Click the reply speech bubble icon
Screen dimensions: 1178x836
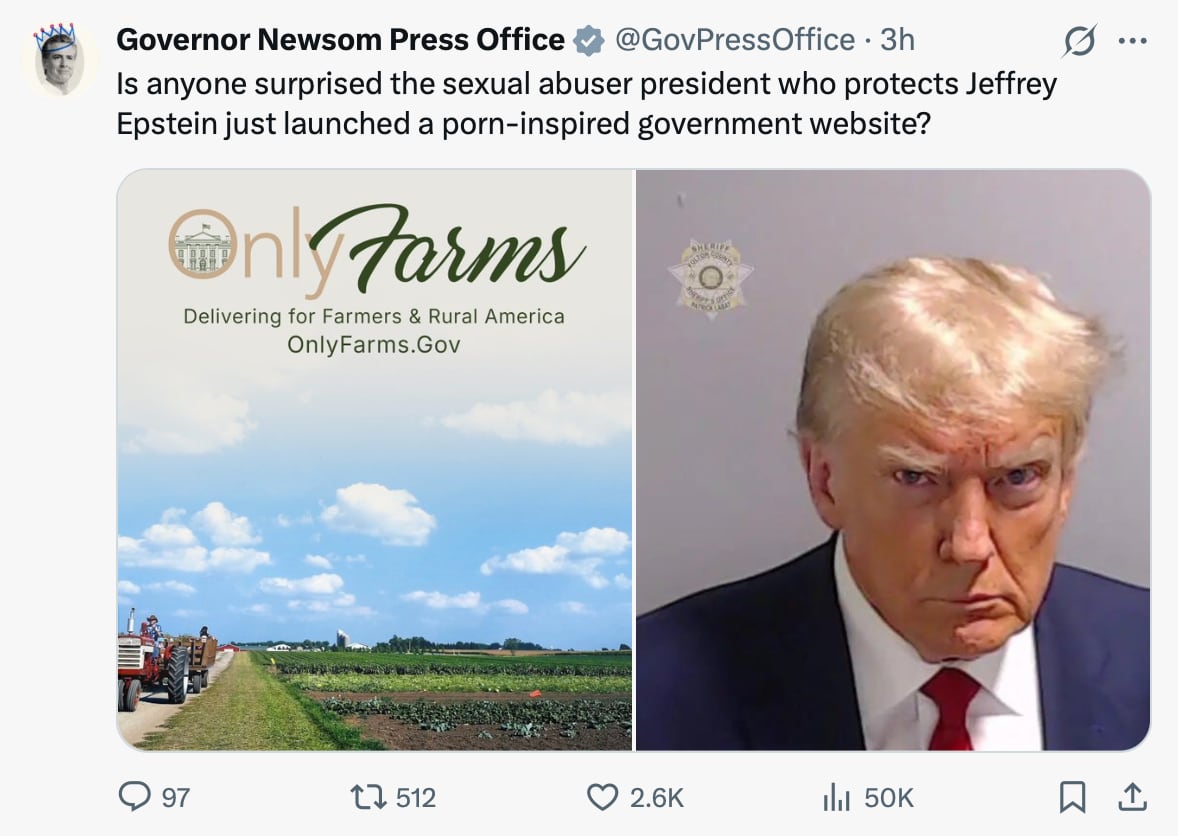pyautogui.click(x=134, y=797)
